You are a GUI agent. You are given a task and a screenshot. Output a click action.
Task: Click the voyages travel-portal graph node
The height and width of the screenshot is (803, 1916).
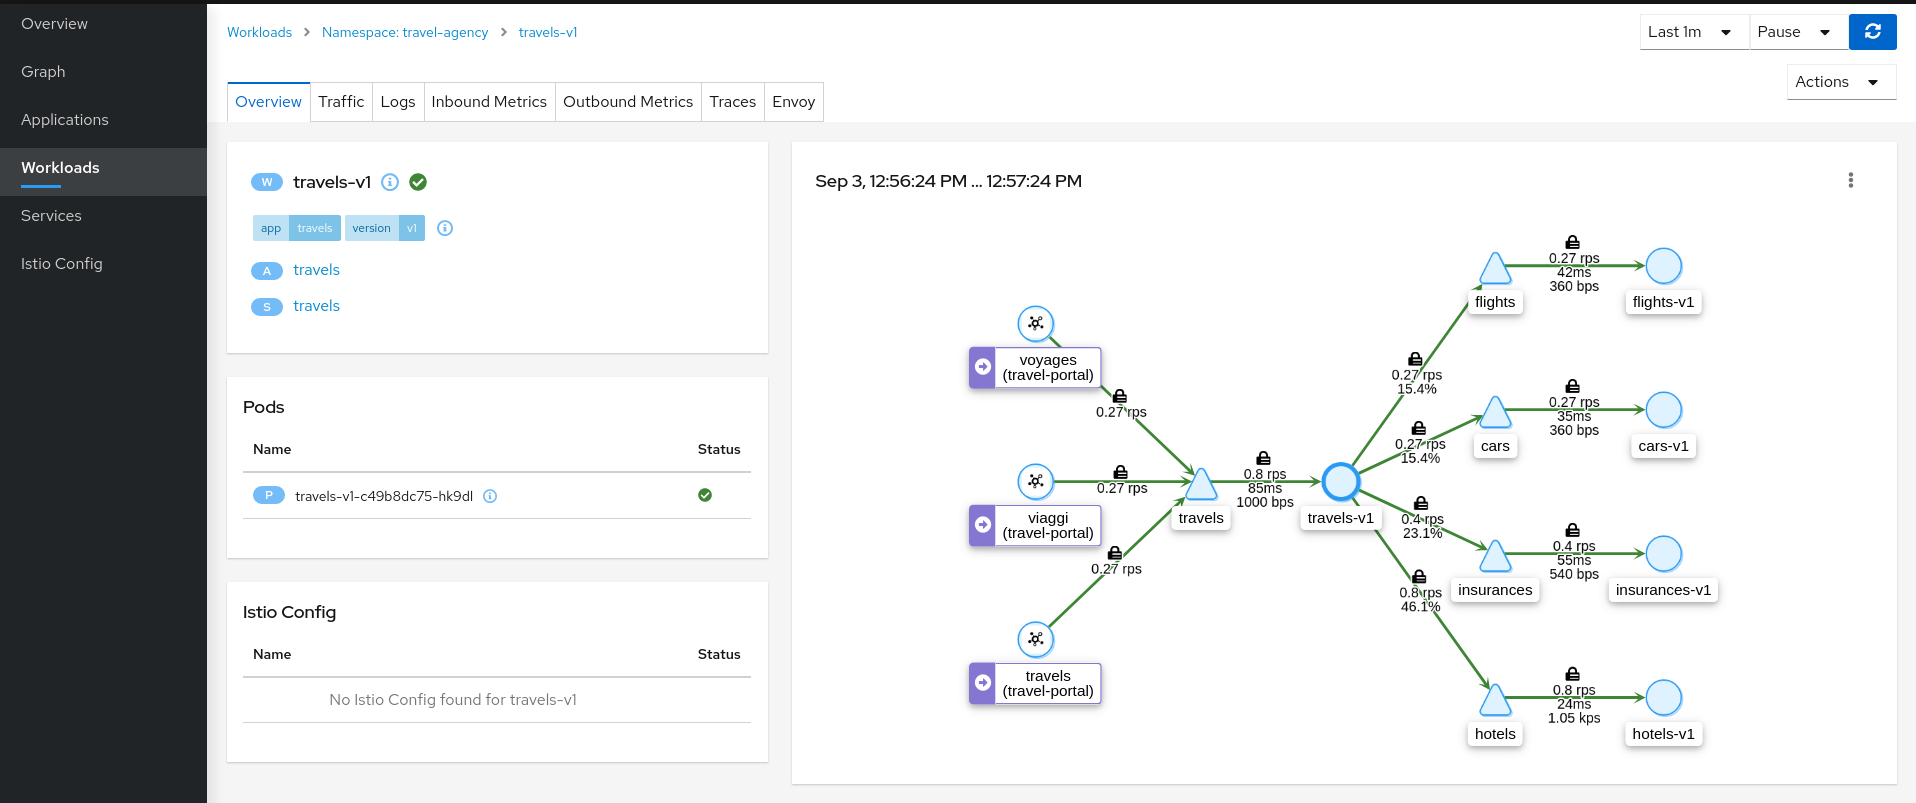click(1036, 323)
